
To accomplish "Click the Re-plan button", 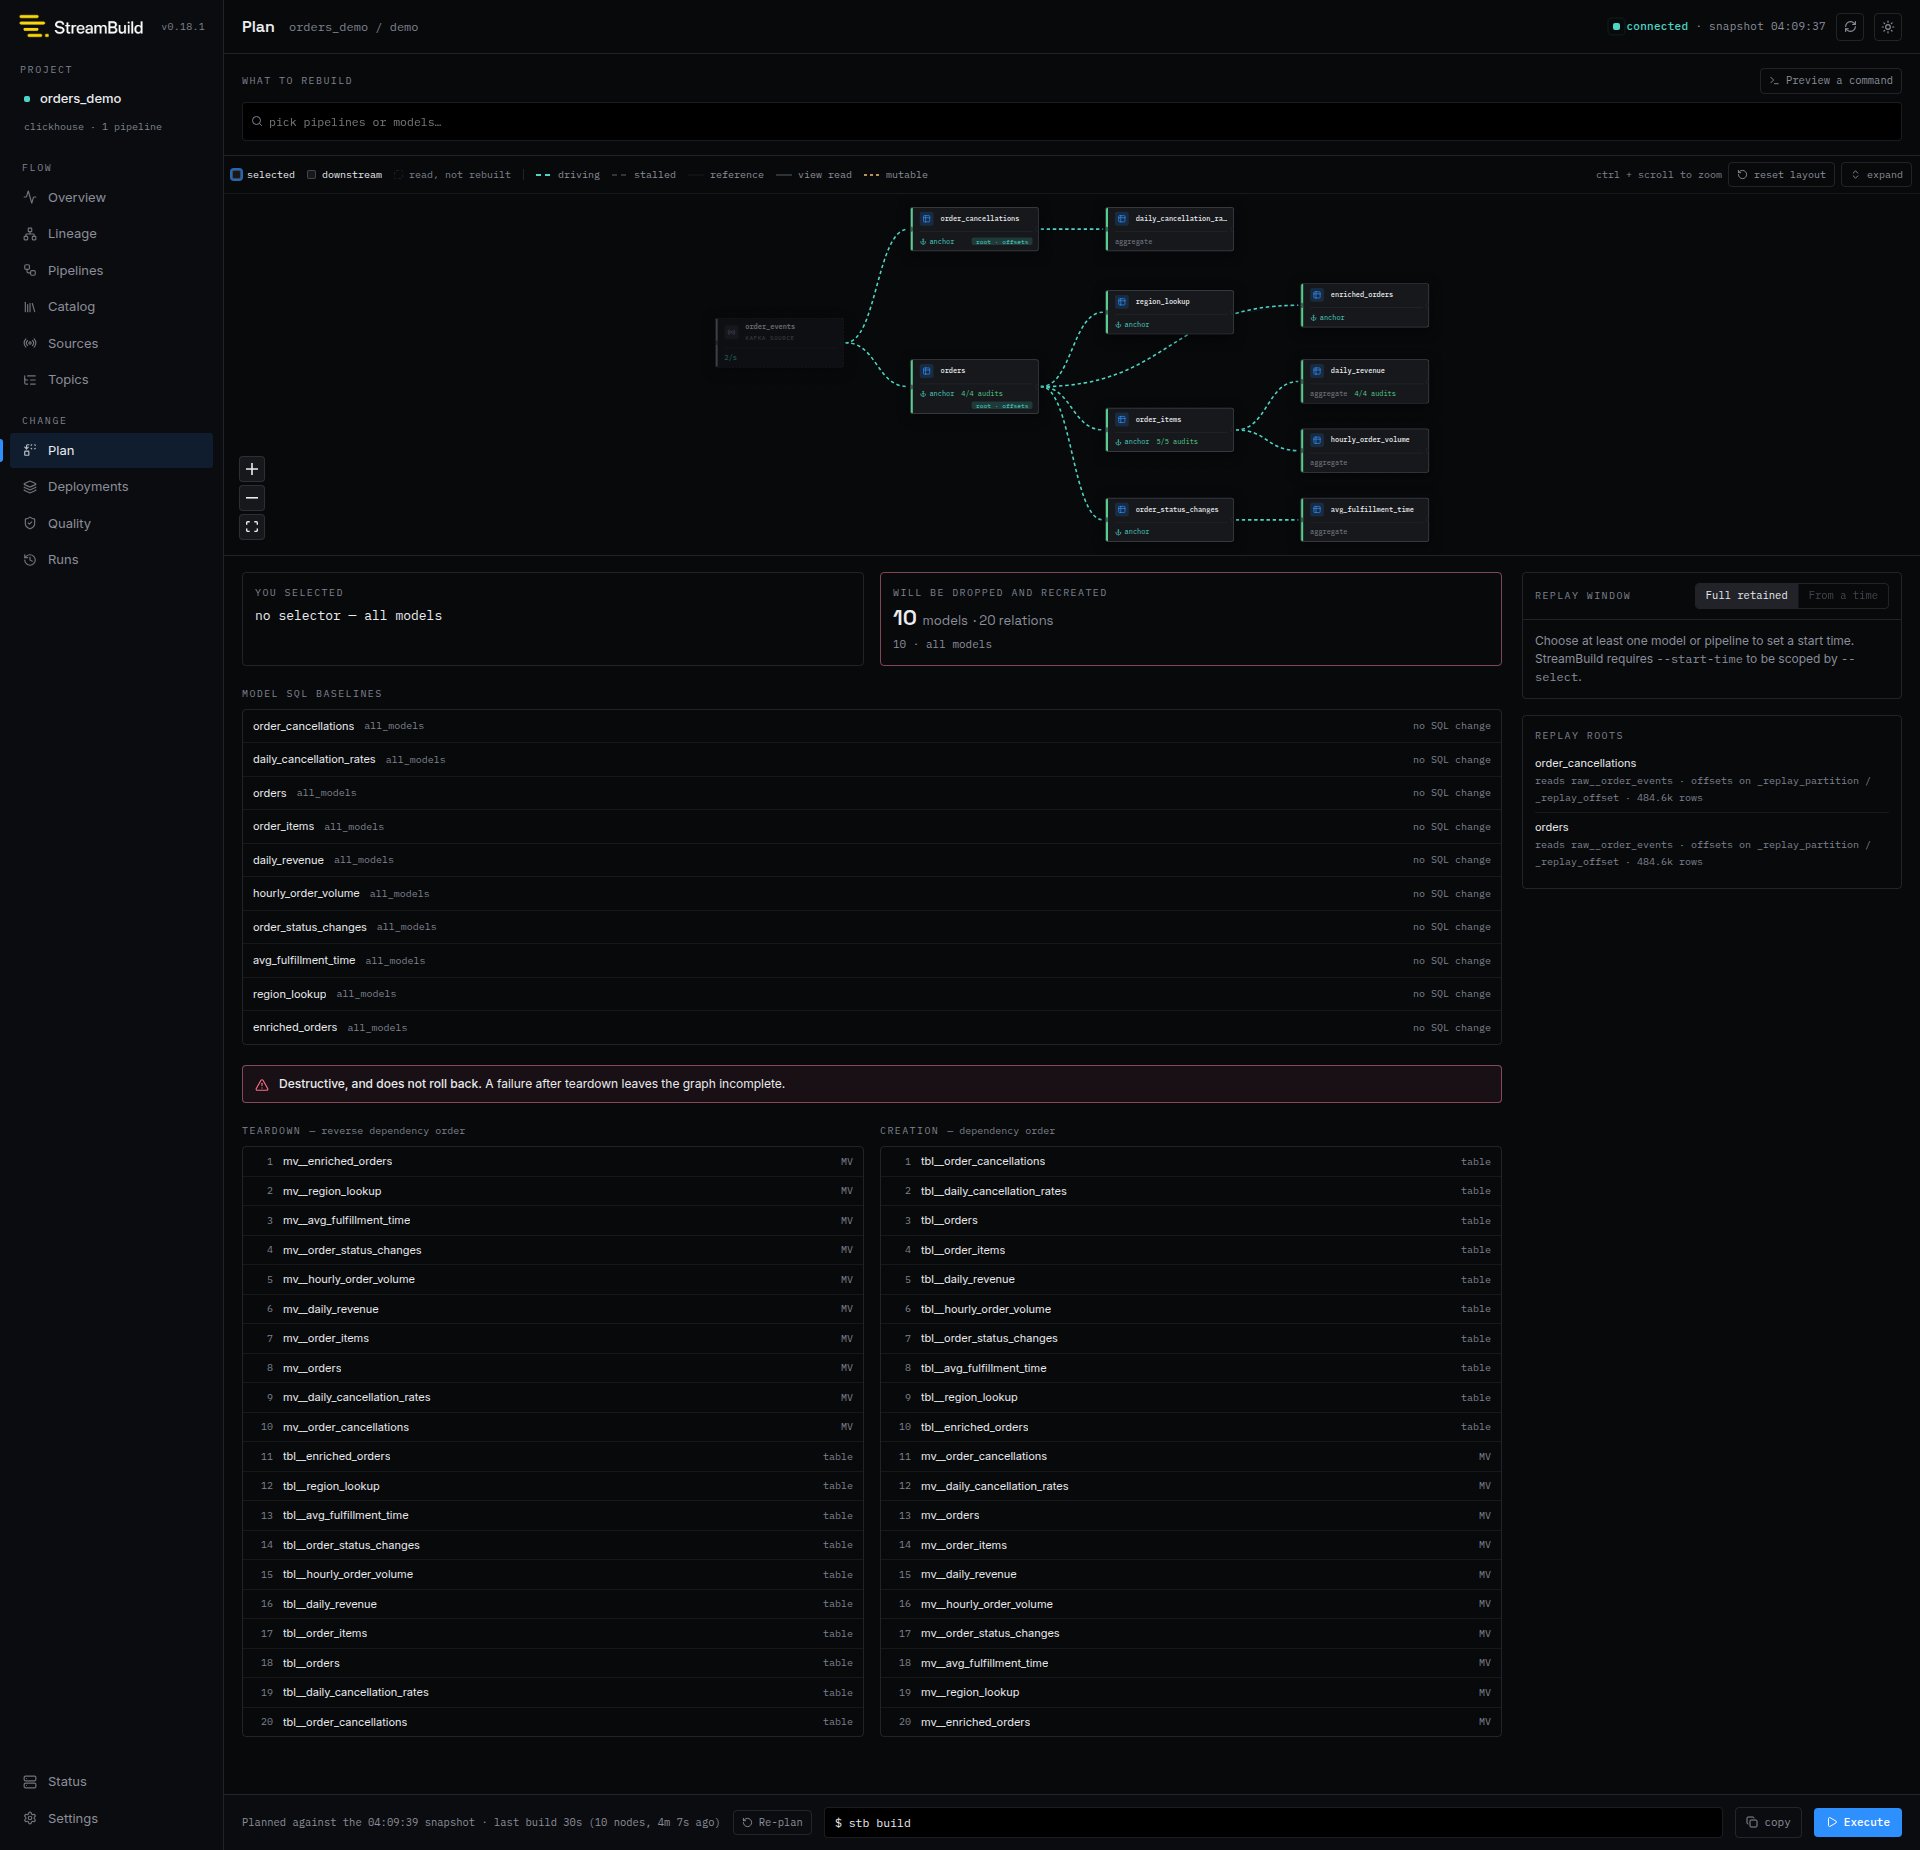I will (772, 1823).
